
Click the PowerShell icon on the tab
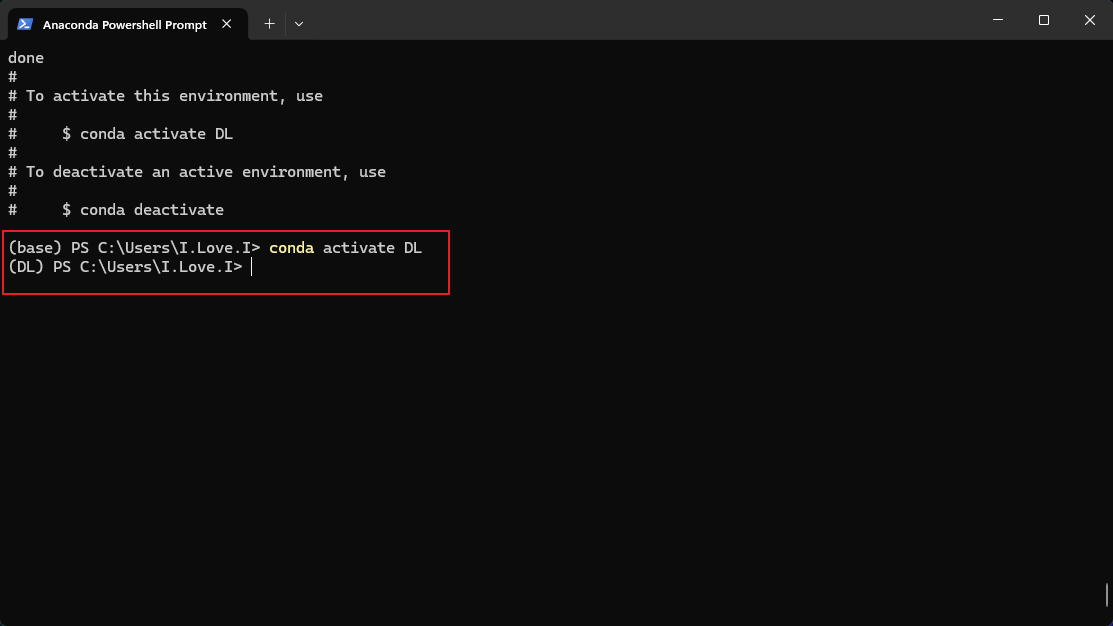point(25,24)
